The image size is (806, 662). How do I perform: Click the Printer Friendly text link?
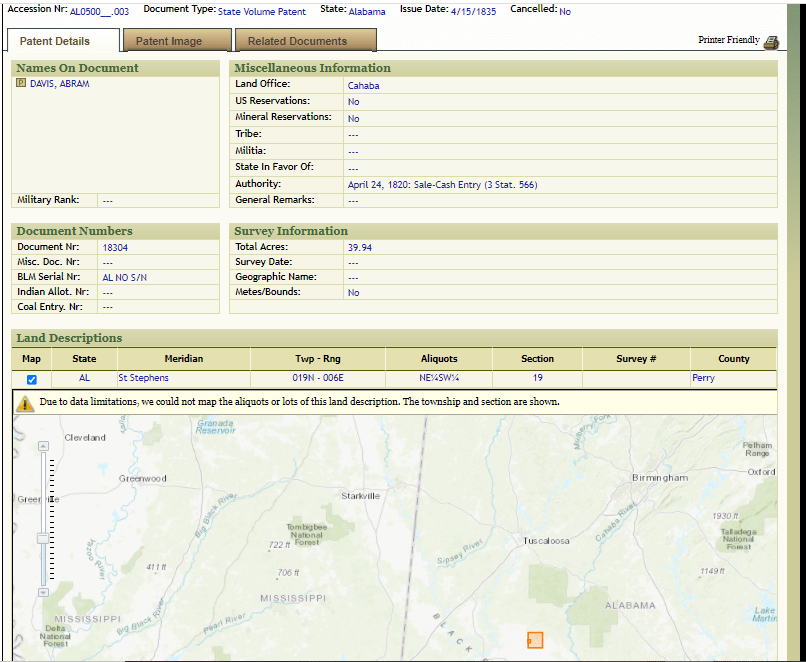[x=728, y=41]
